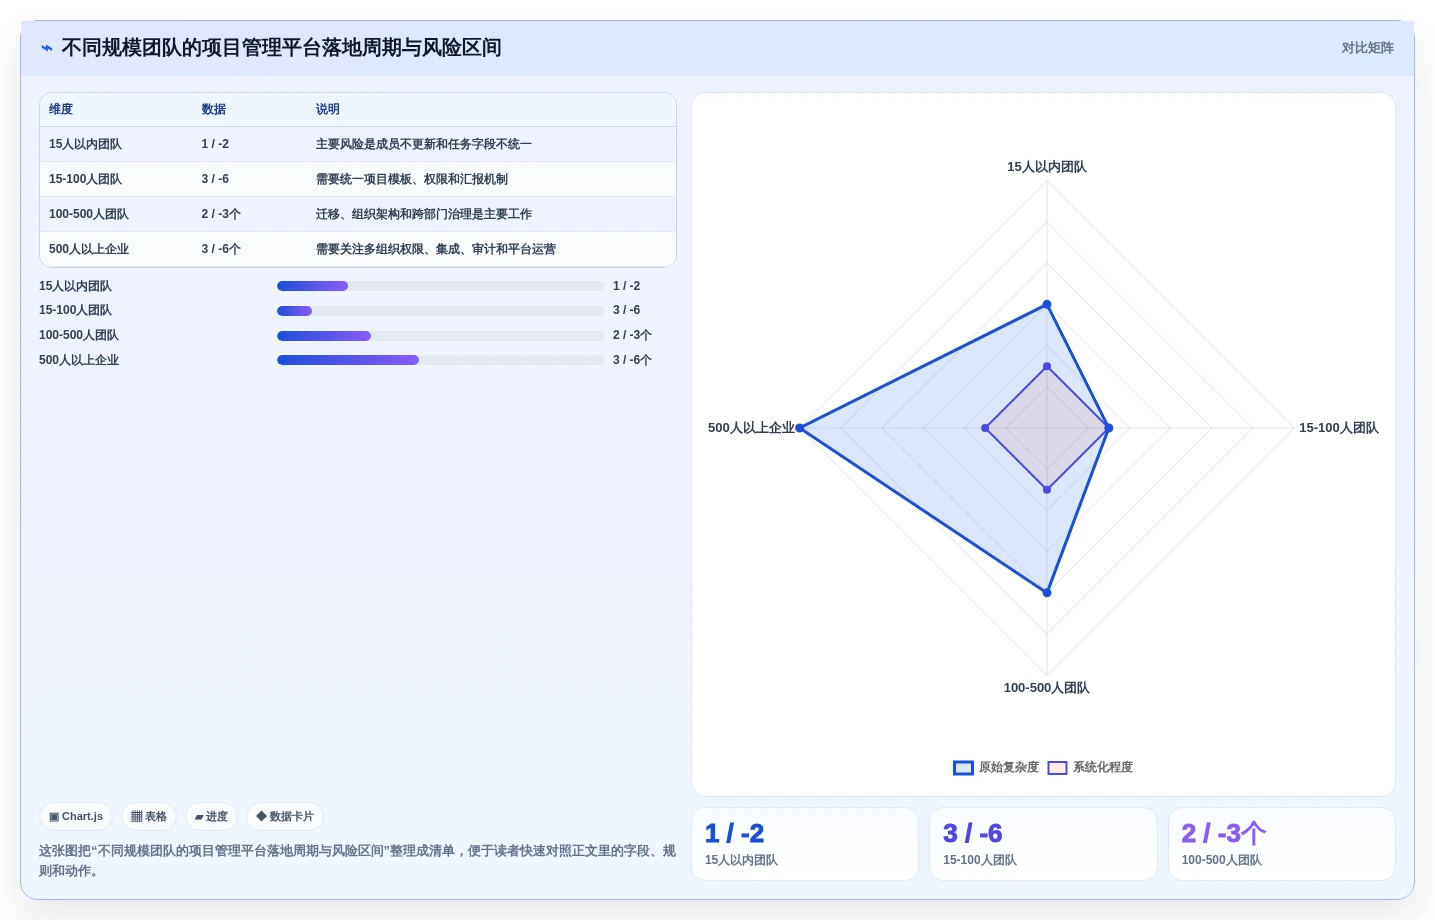Click the 100-500人团队 progress bar
Screen dimensions: 1435x920
coord(441,336)
